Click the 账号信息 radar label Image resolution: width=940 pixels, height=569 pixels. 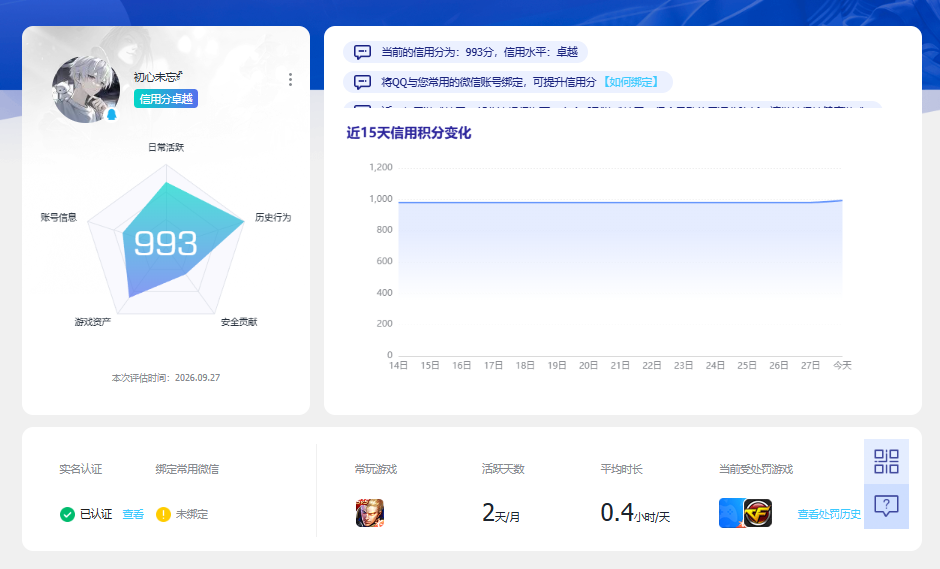(59, 217)
